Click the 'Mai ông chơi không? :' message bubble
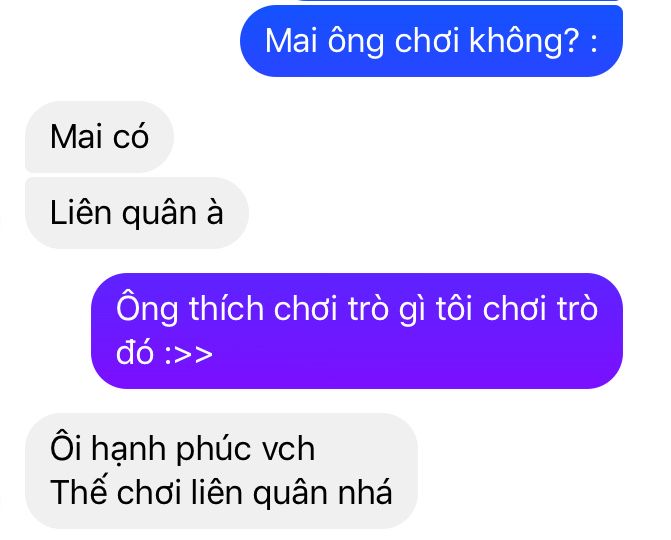This screenshot has width=671, height=540. coord(431,41)
